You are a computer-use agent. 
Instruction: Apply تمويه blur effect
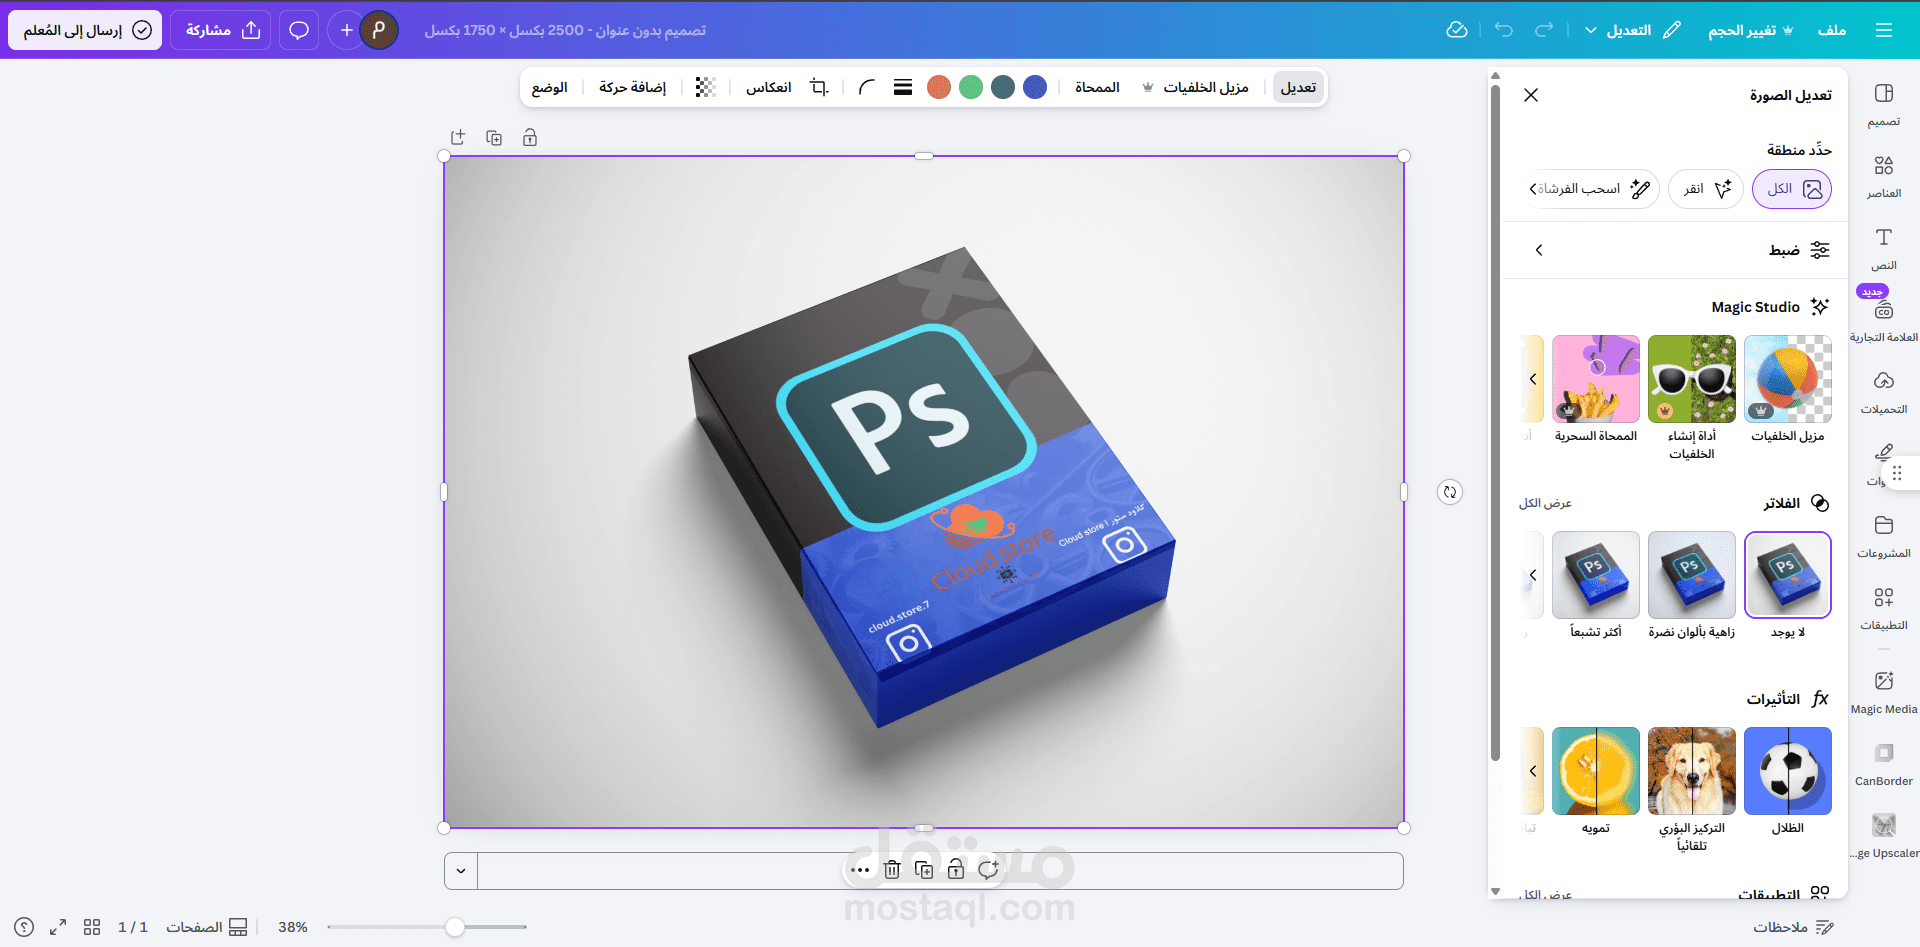click(1596, 771)
